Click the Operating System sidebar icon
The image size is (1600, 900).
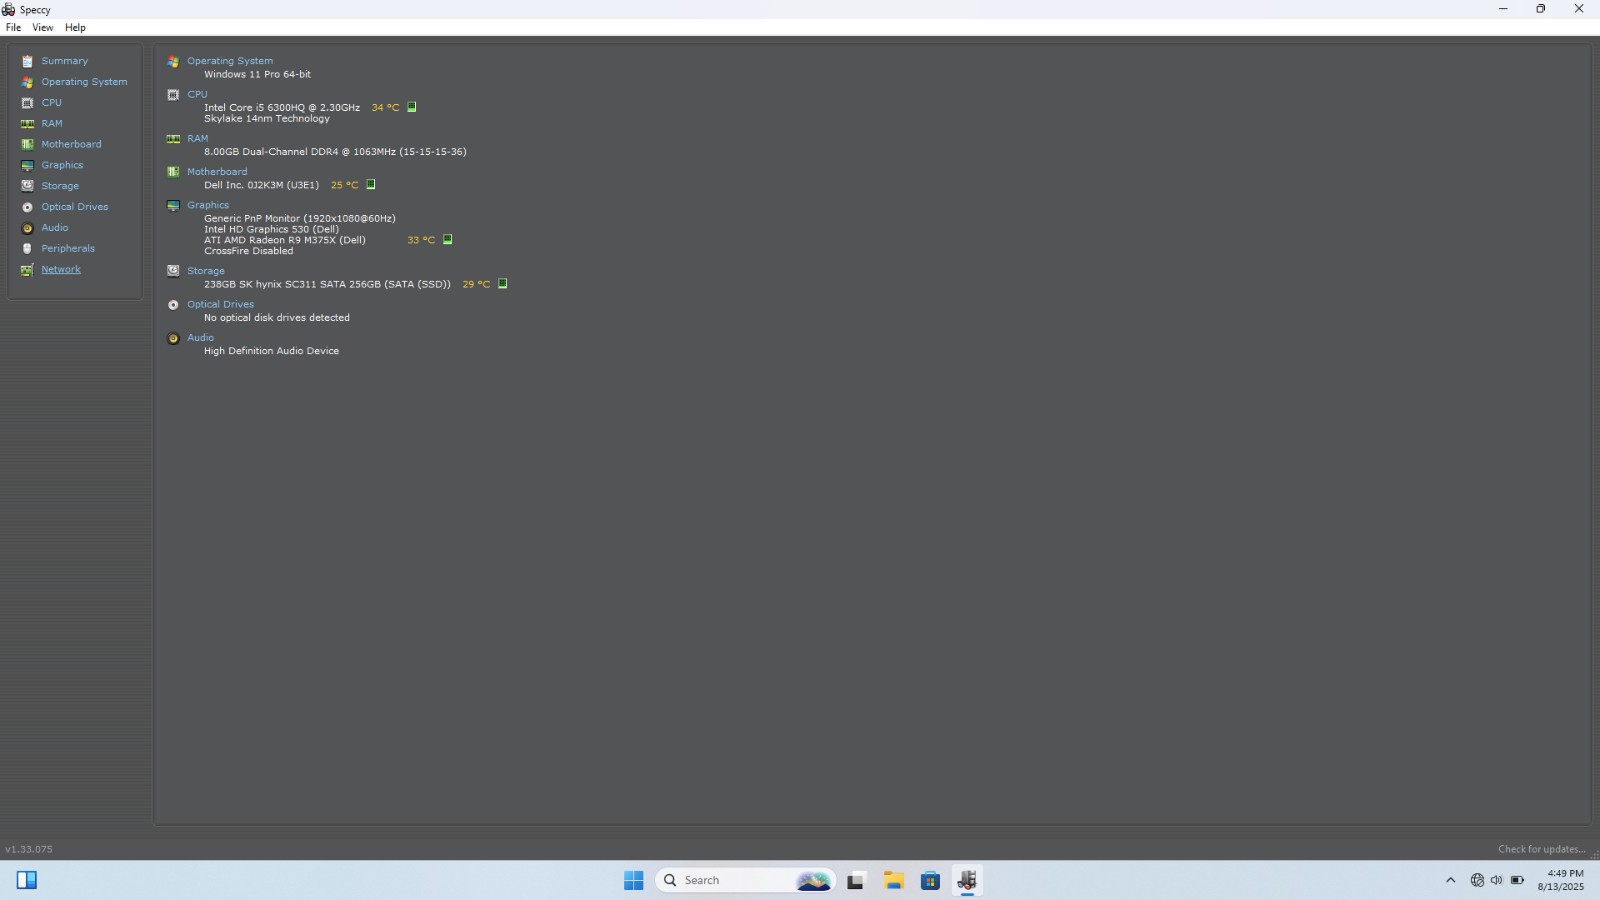point(27,82)
